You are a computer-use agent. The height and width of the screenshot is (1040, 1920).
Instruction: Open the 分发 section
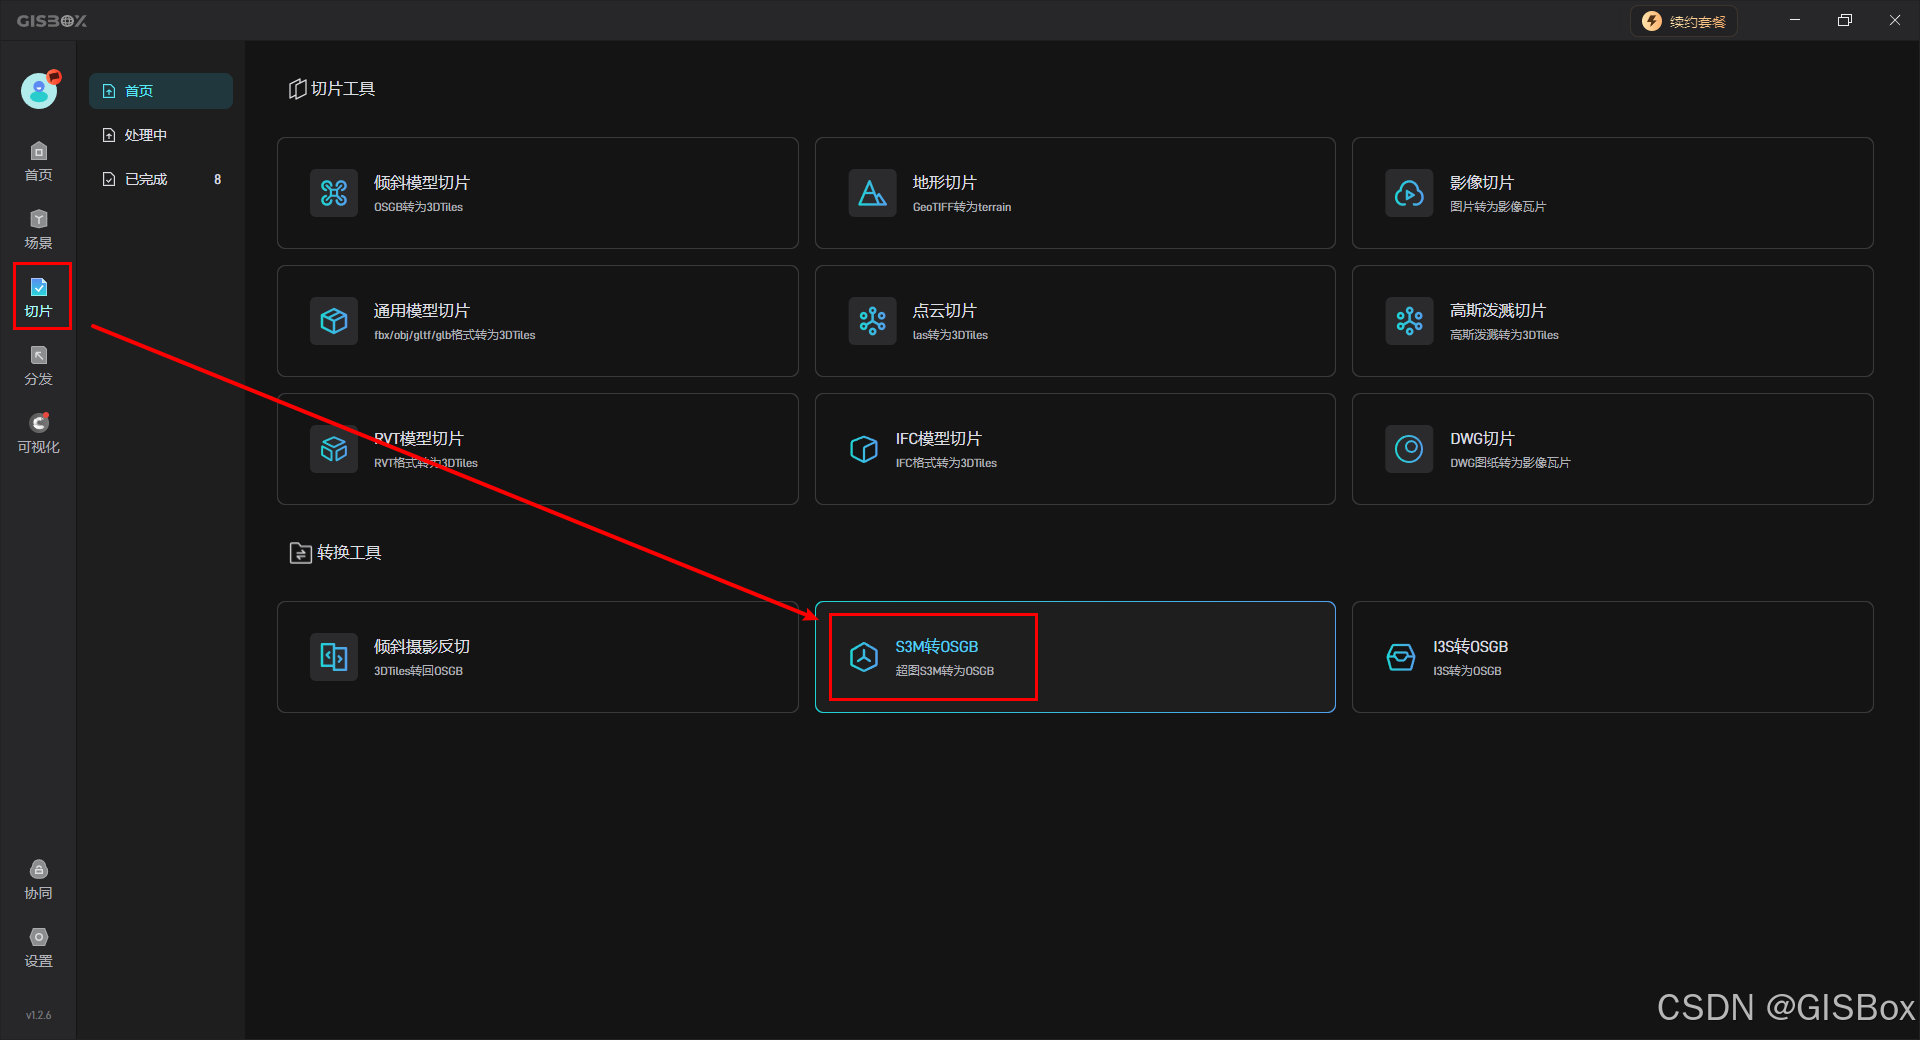tap(38, 366)
